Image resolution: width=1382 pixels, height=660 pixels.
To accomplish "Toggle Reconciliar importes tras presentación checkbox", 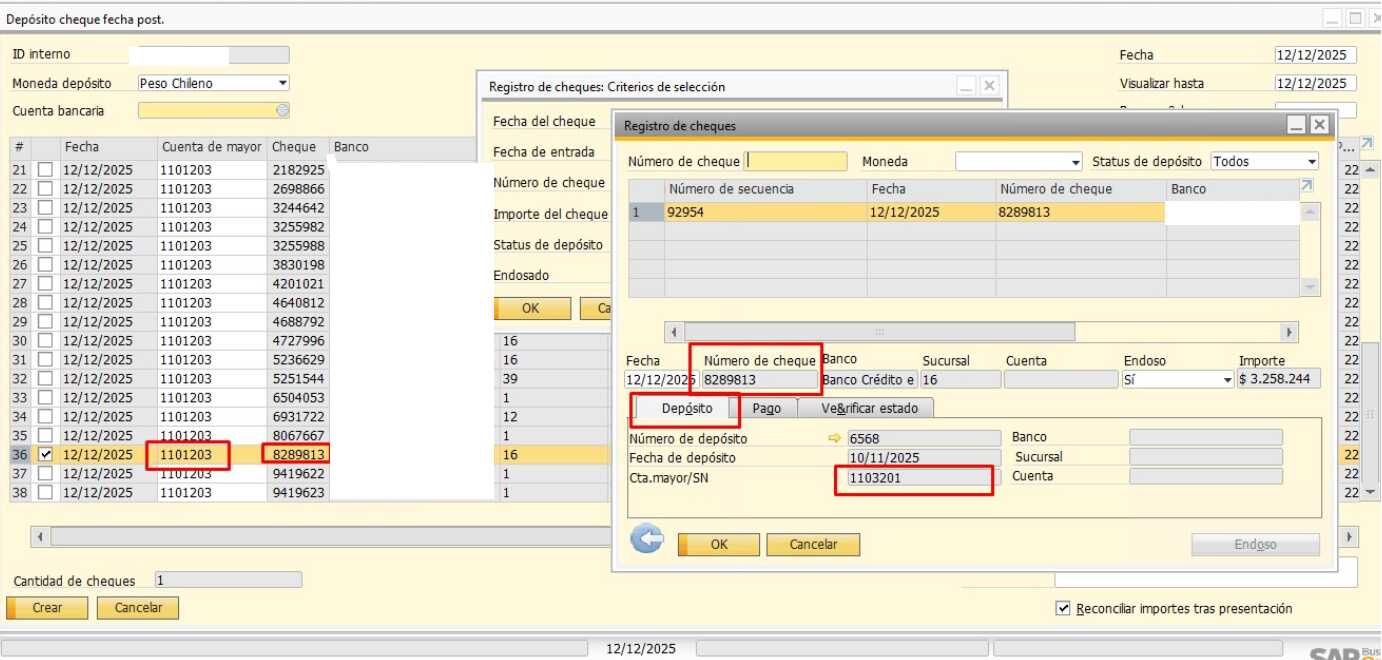I will pyautogui.click(x=1063, y=608).
